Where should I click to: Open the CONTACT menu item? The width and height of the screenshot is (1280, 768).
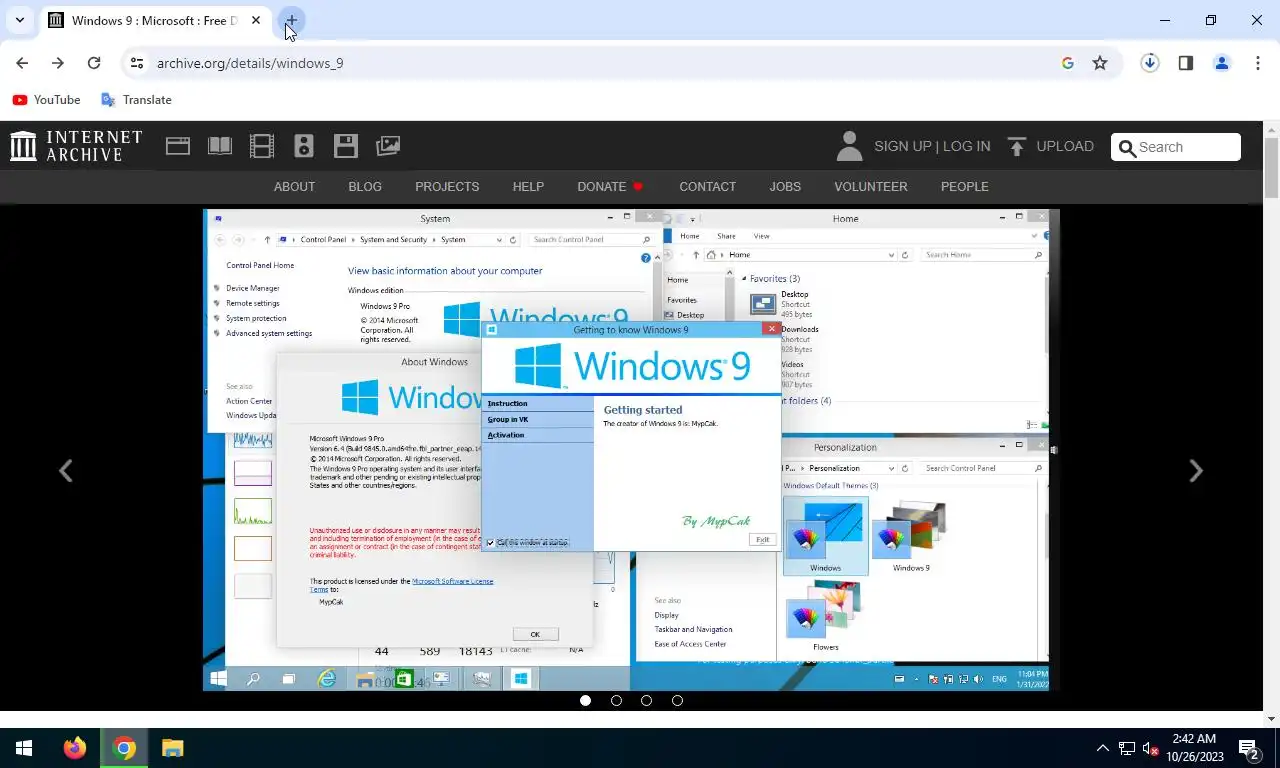pyautogui.click(x=707, y=187)
